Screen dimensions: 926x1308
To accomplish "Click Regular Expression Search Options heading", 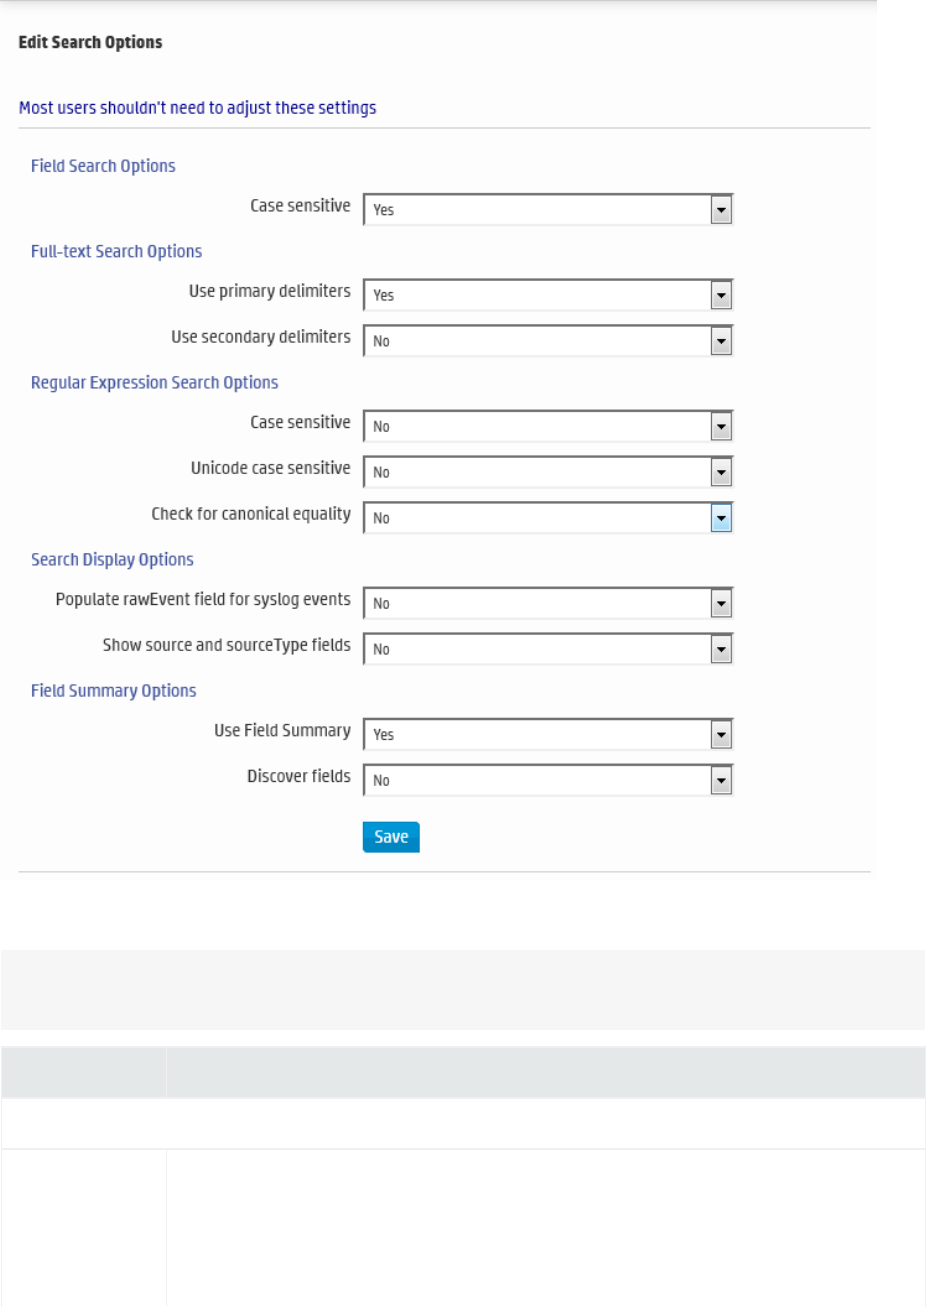I will (x=154, y=382).
